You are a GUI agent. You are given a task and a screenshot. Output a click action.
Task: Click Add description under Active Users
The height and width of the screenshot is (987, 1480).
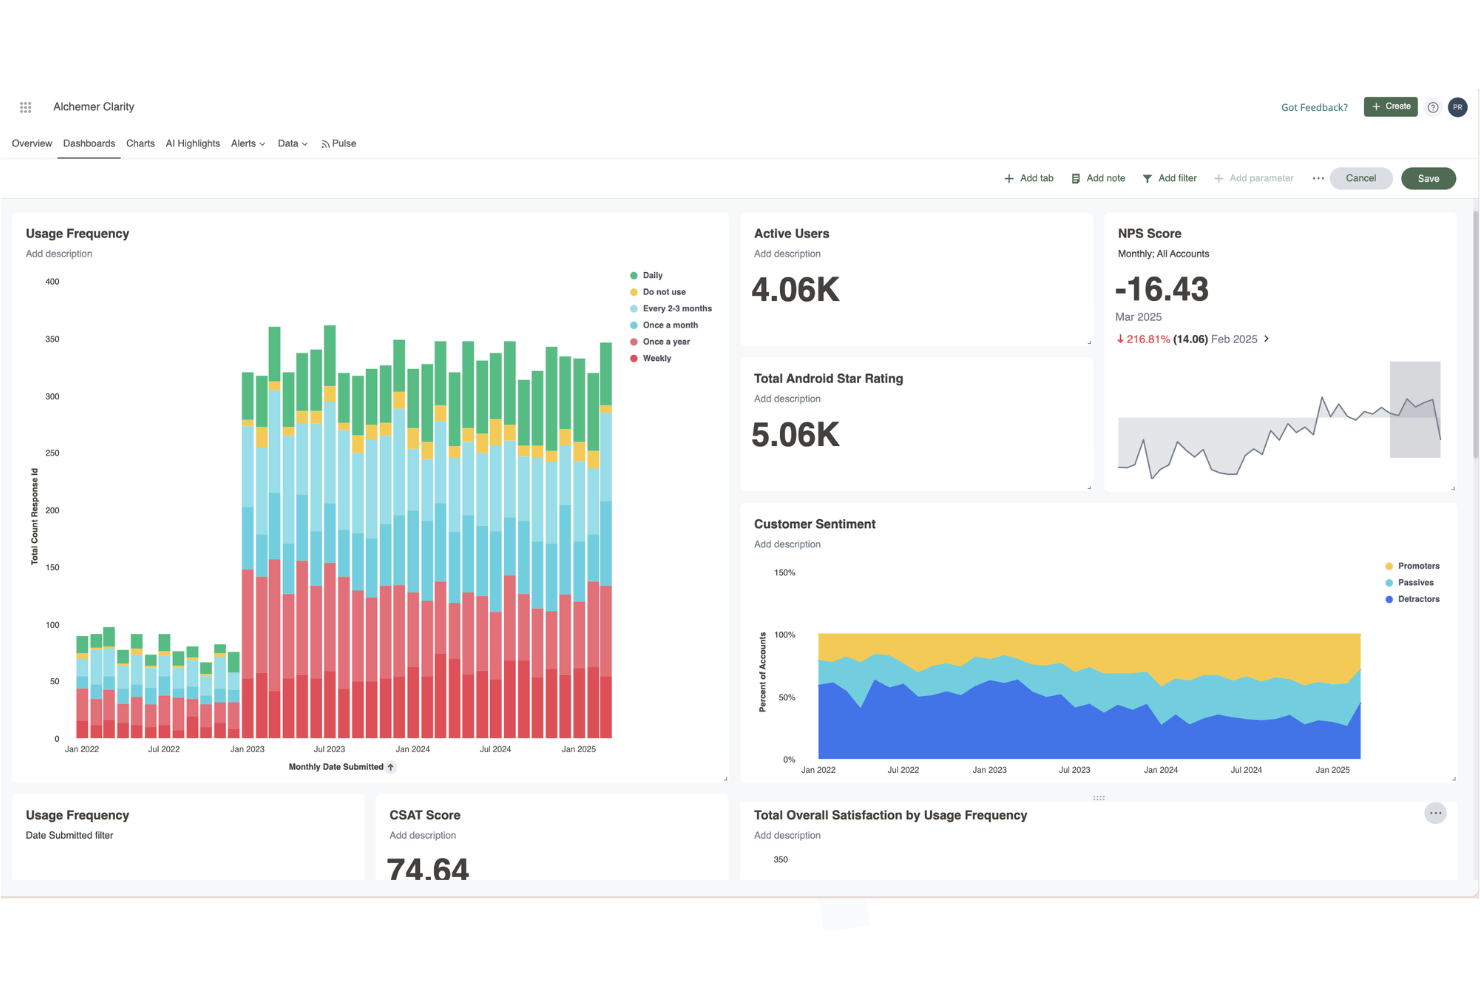coord(787,253)
